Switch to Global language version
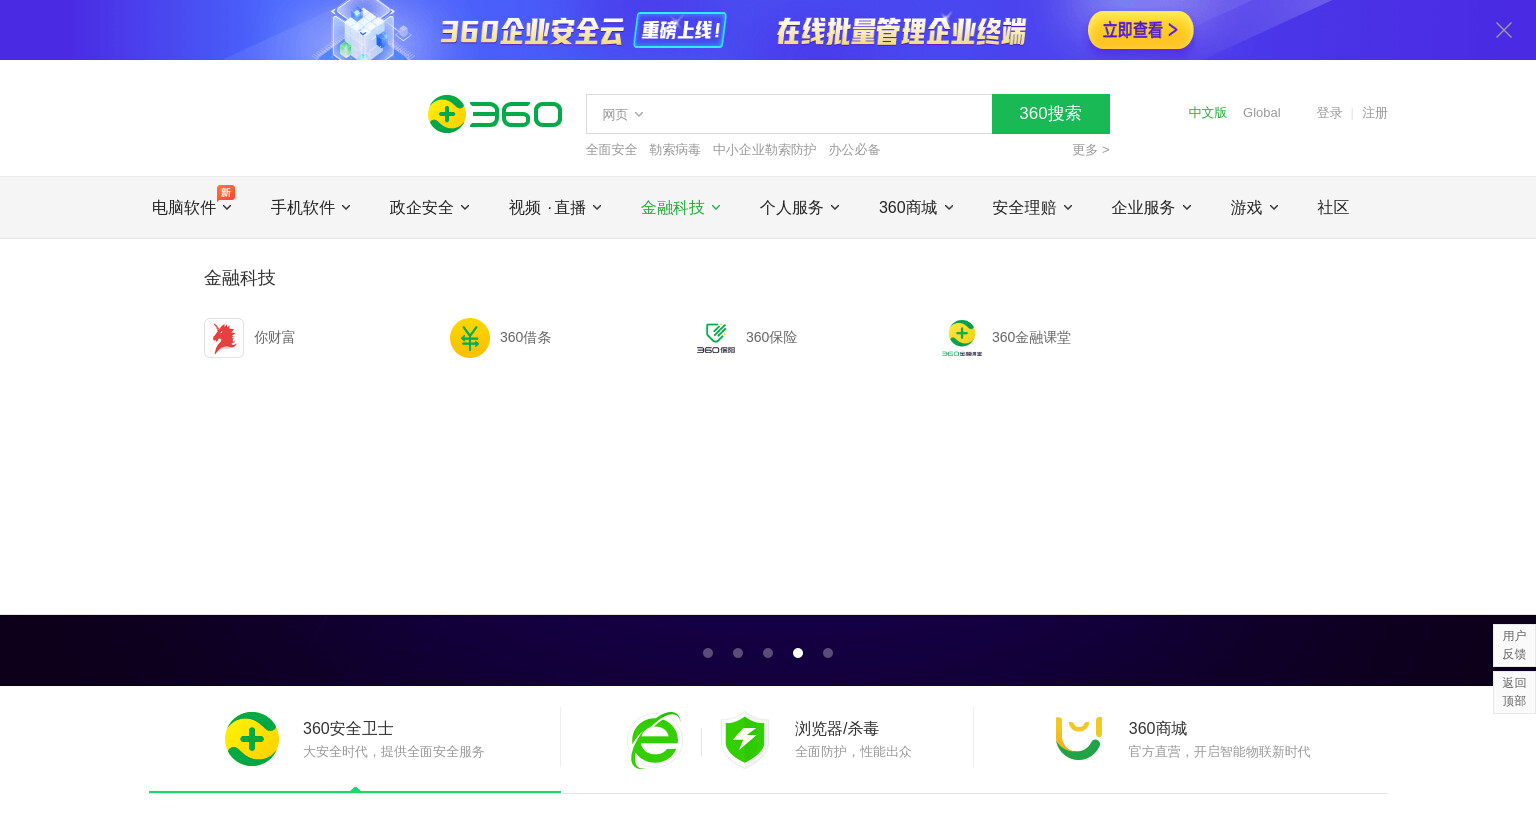Viewport: 1536px width, 824px height. (1261, 113)
